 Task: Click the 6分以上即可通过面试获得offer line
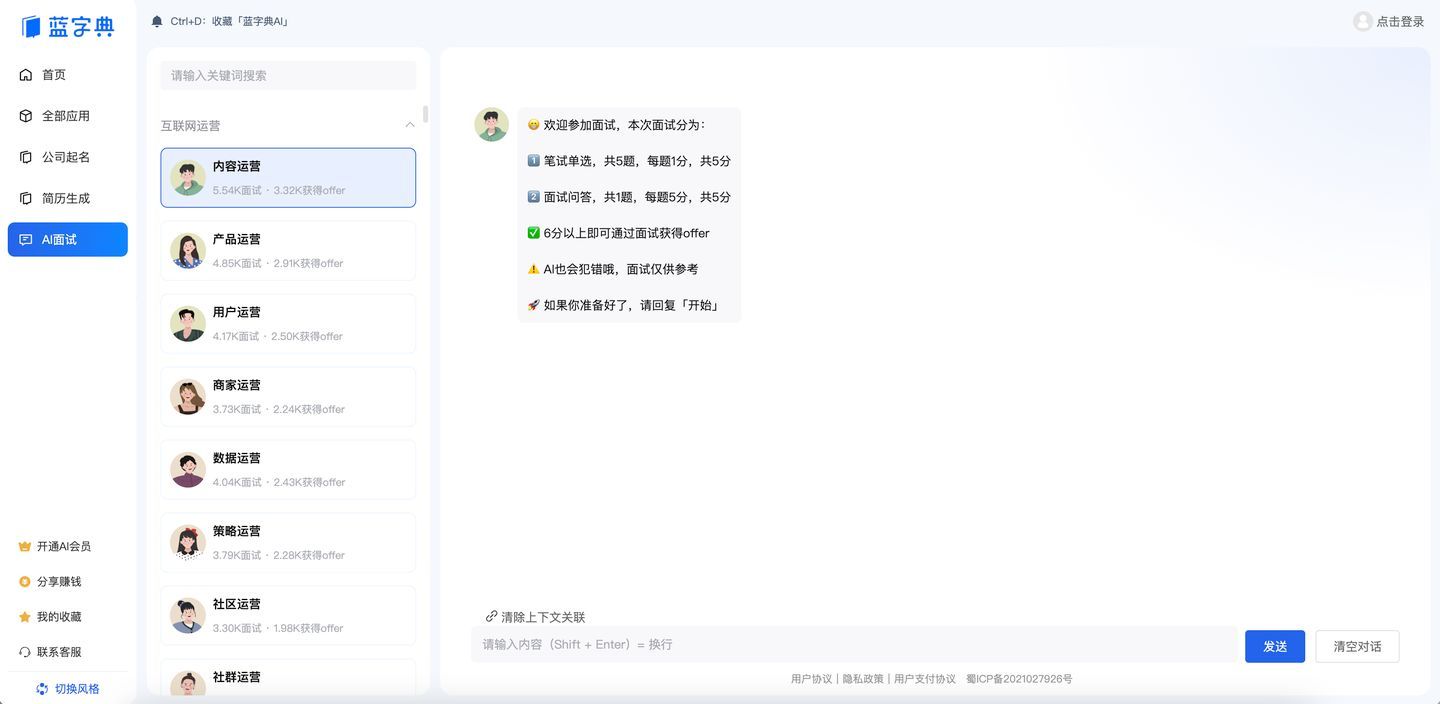[x=618, y=233]
